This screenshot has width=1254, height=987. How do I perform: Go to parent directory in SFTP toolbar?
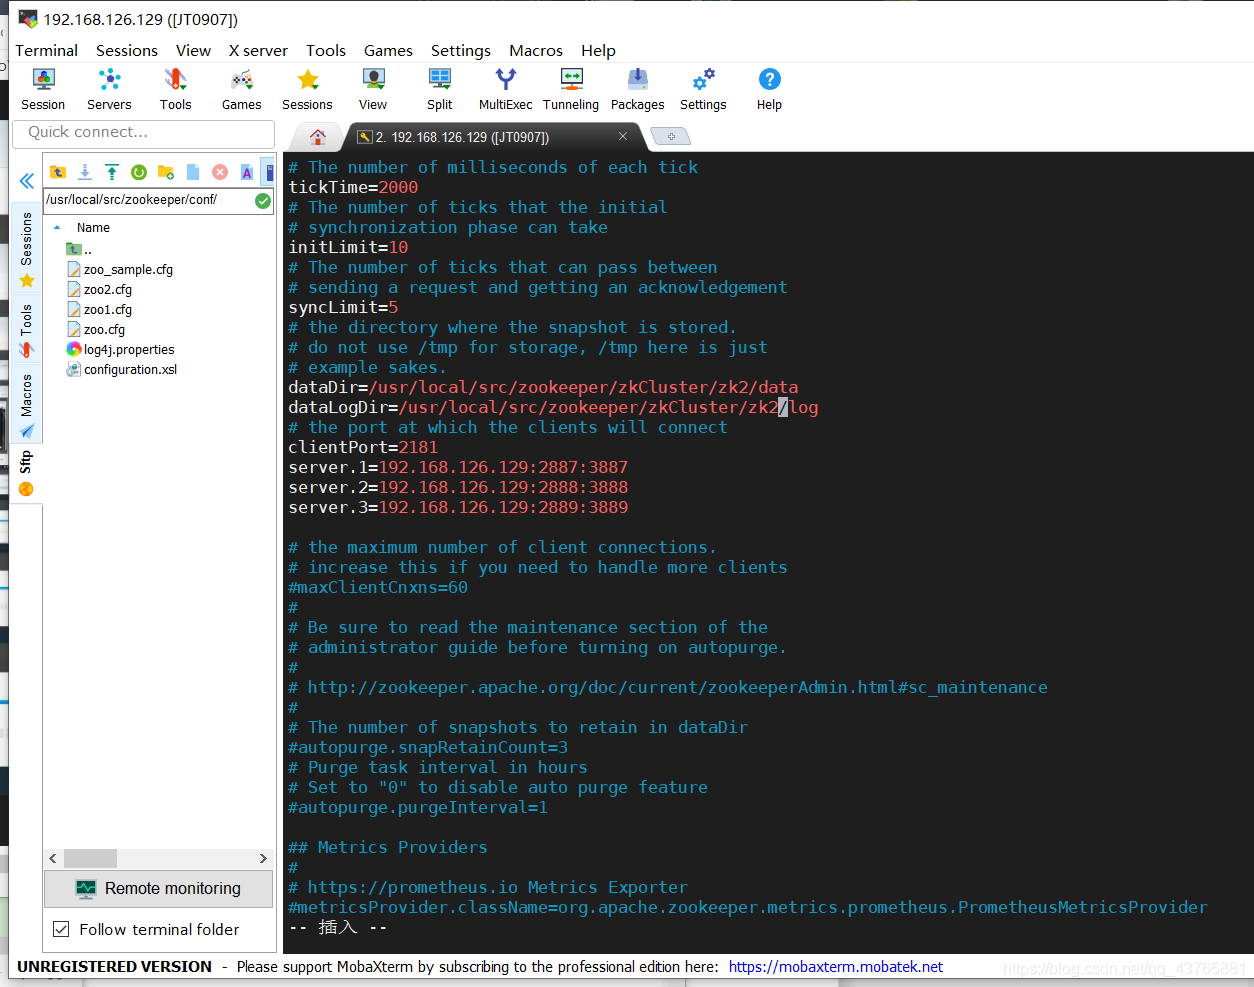pyautogui.click(x=58, y=172)
